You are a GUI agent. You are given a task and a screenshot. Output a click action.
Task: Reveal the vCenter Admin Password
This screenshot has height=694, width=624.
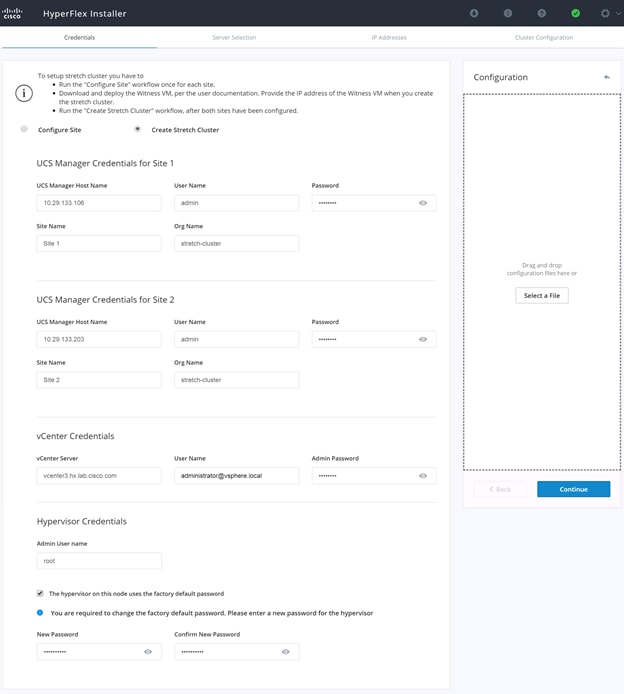coord(423,475)
